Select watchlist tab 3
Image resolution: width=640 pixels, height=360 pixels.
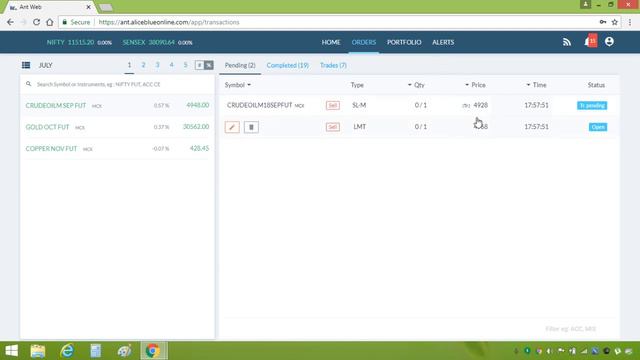click(x=158, y=65)
